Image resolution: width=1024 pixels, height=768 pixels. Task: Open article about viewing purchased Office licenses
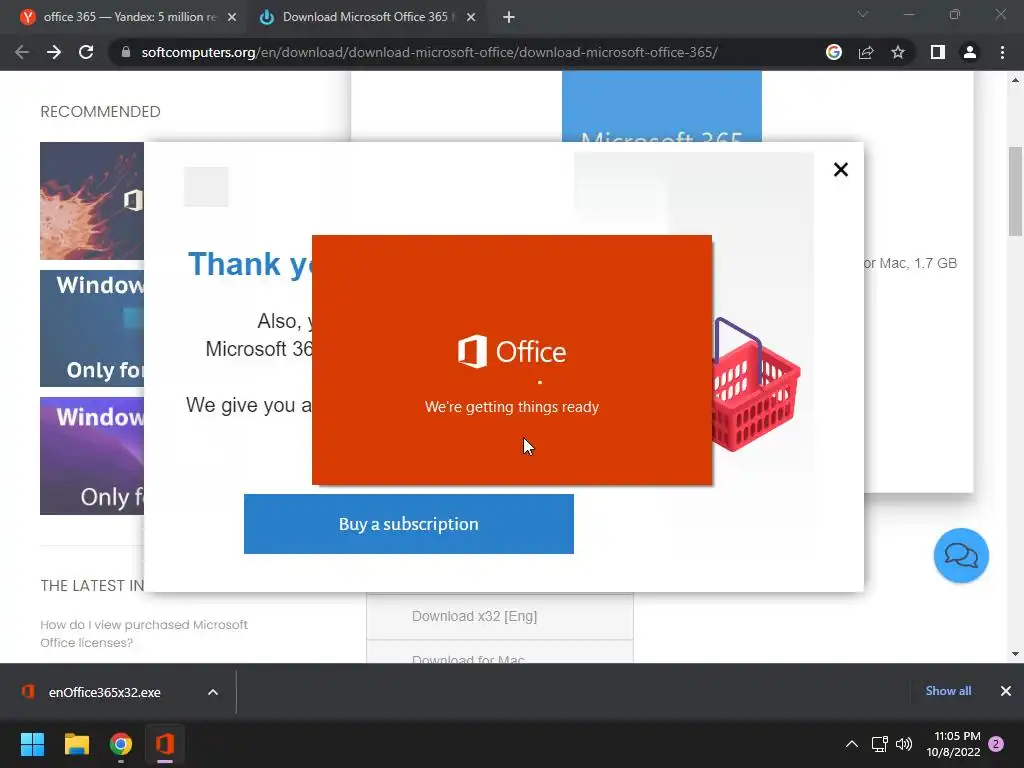(144, 633)
